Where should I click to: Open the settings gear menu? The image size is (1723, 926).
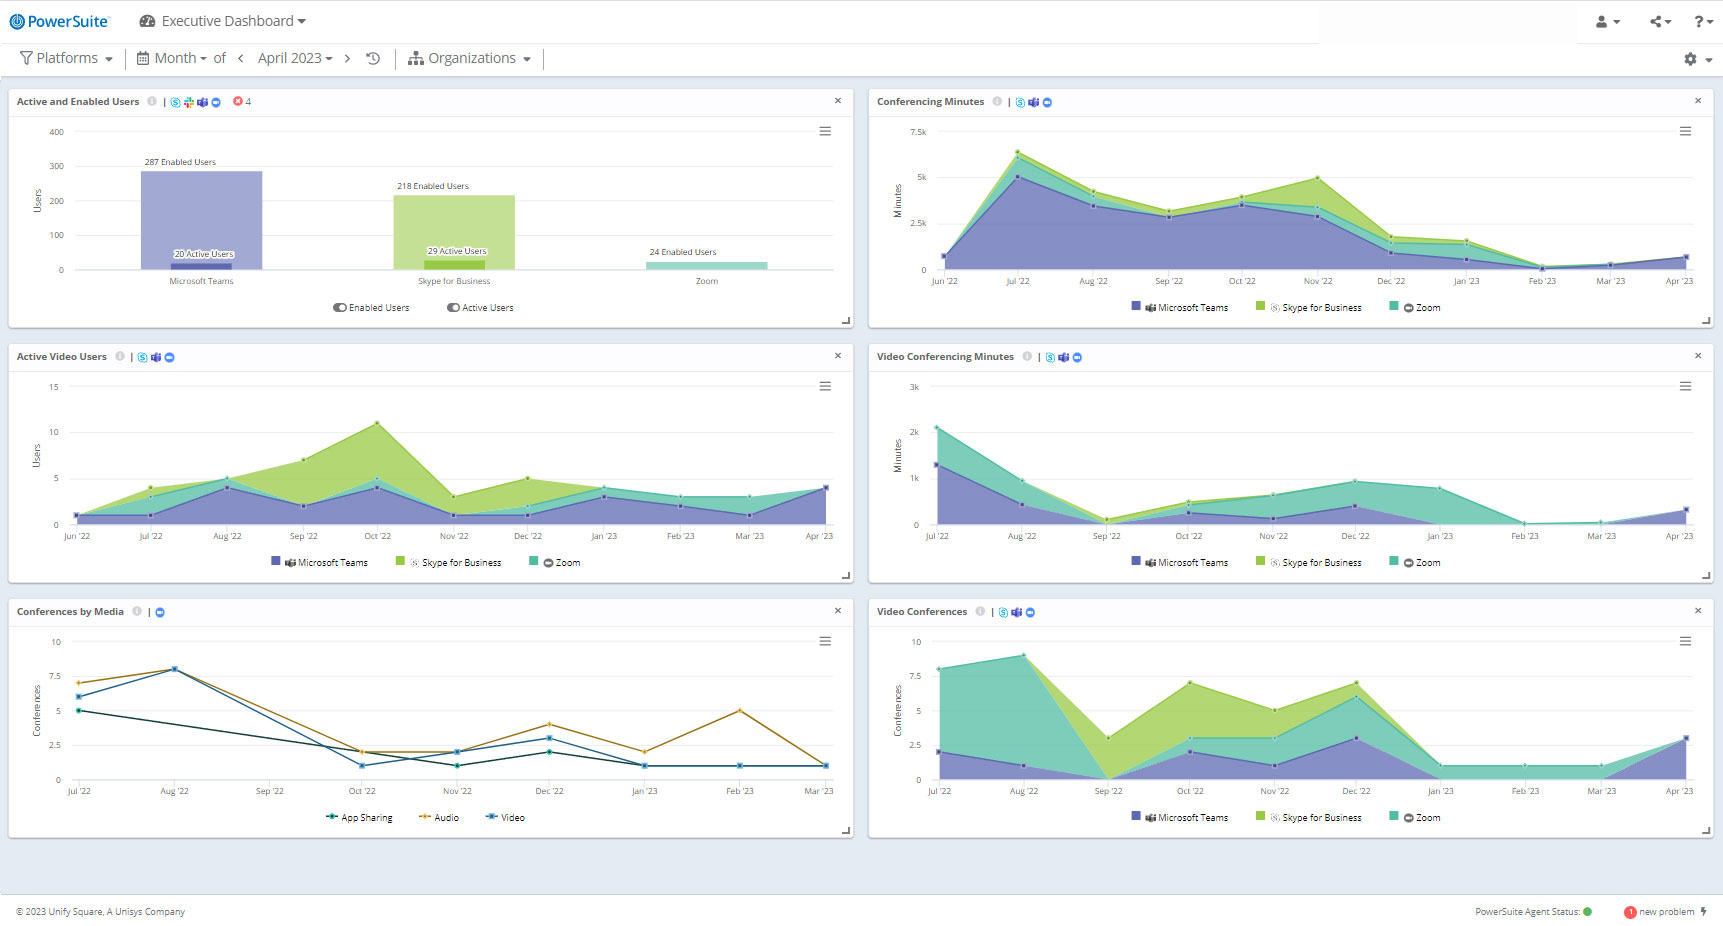tap(1697, 59)
